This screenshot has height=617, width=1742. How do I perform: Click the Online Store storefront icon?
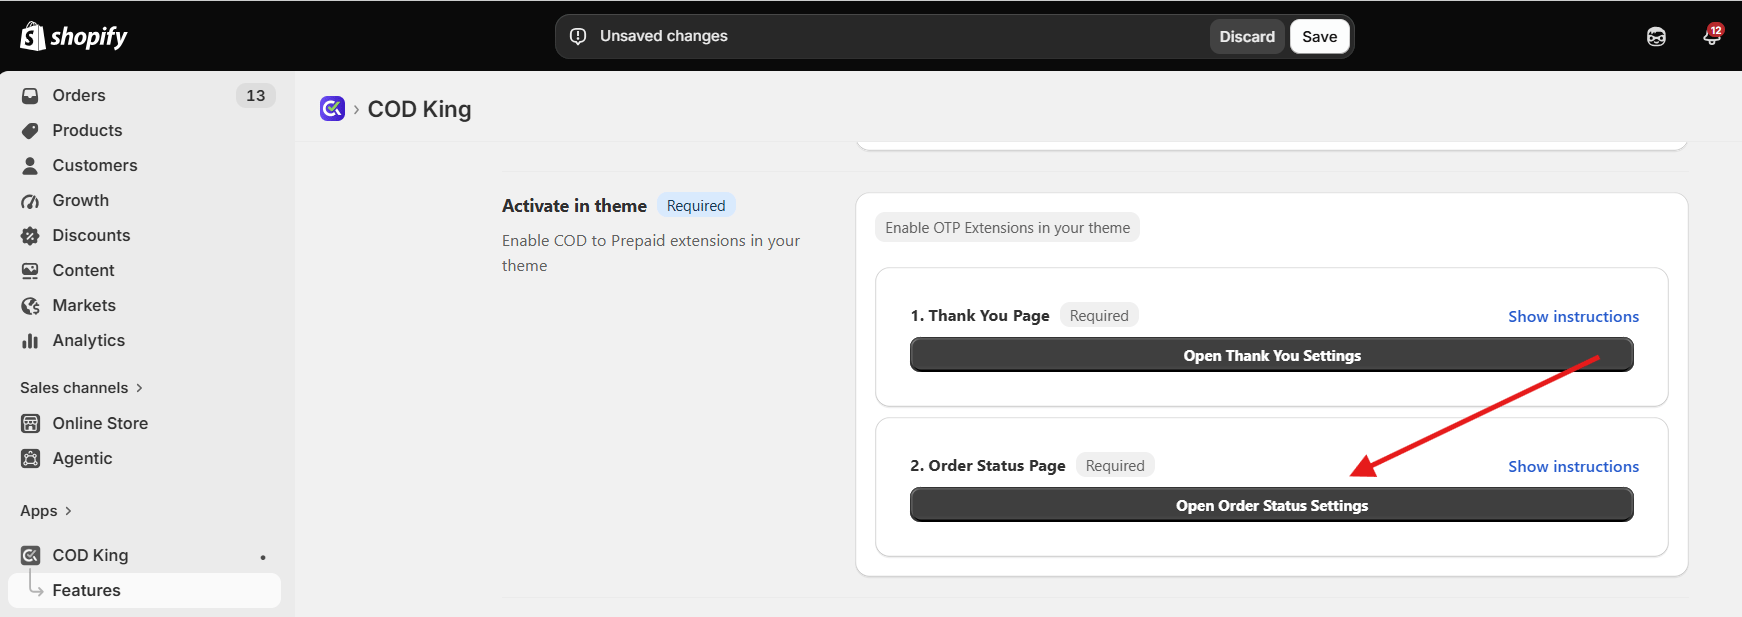tap(31, 424)
